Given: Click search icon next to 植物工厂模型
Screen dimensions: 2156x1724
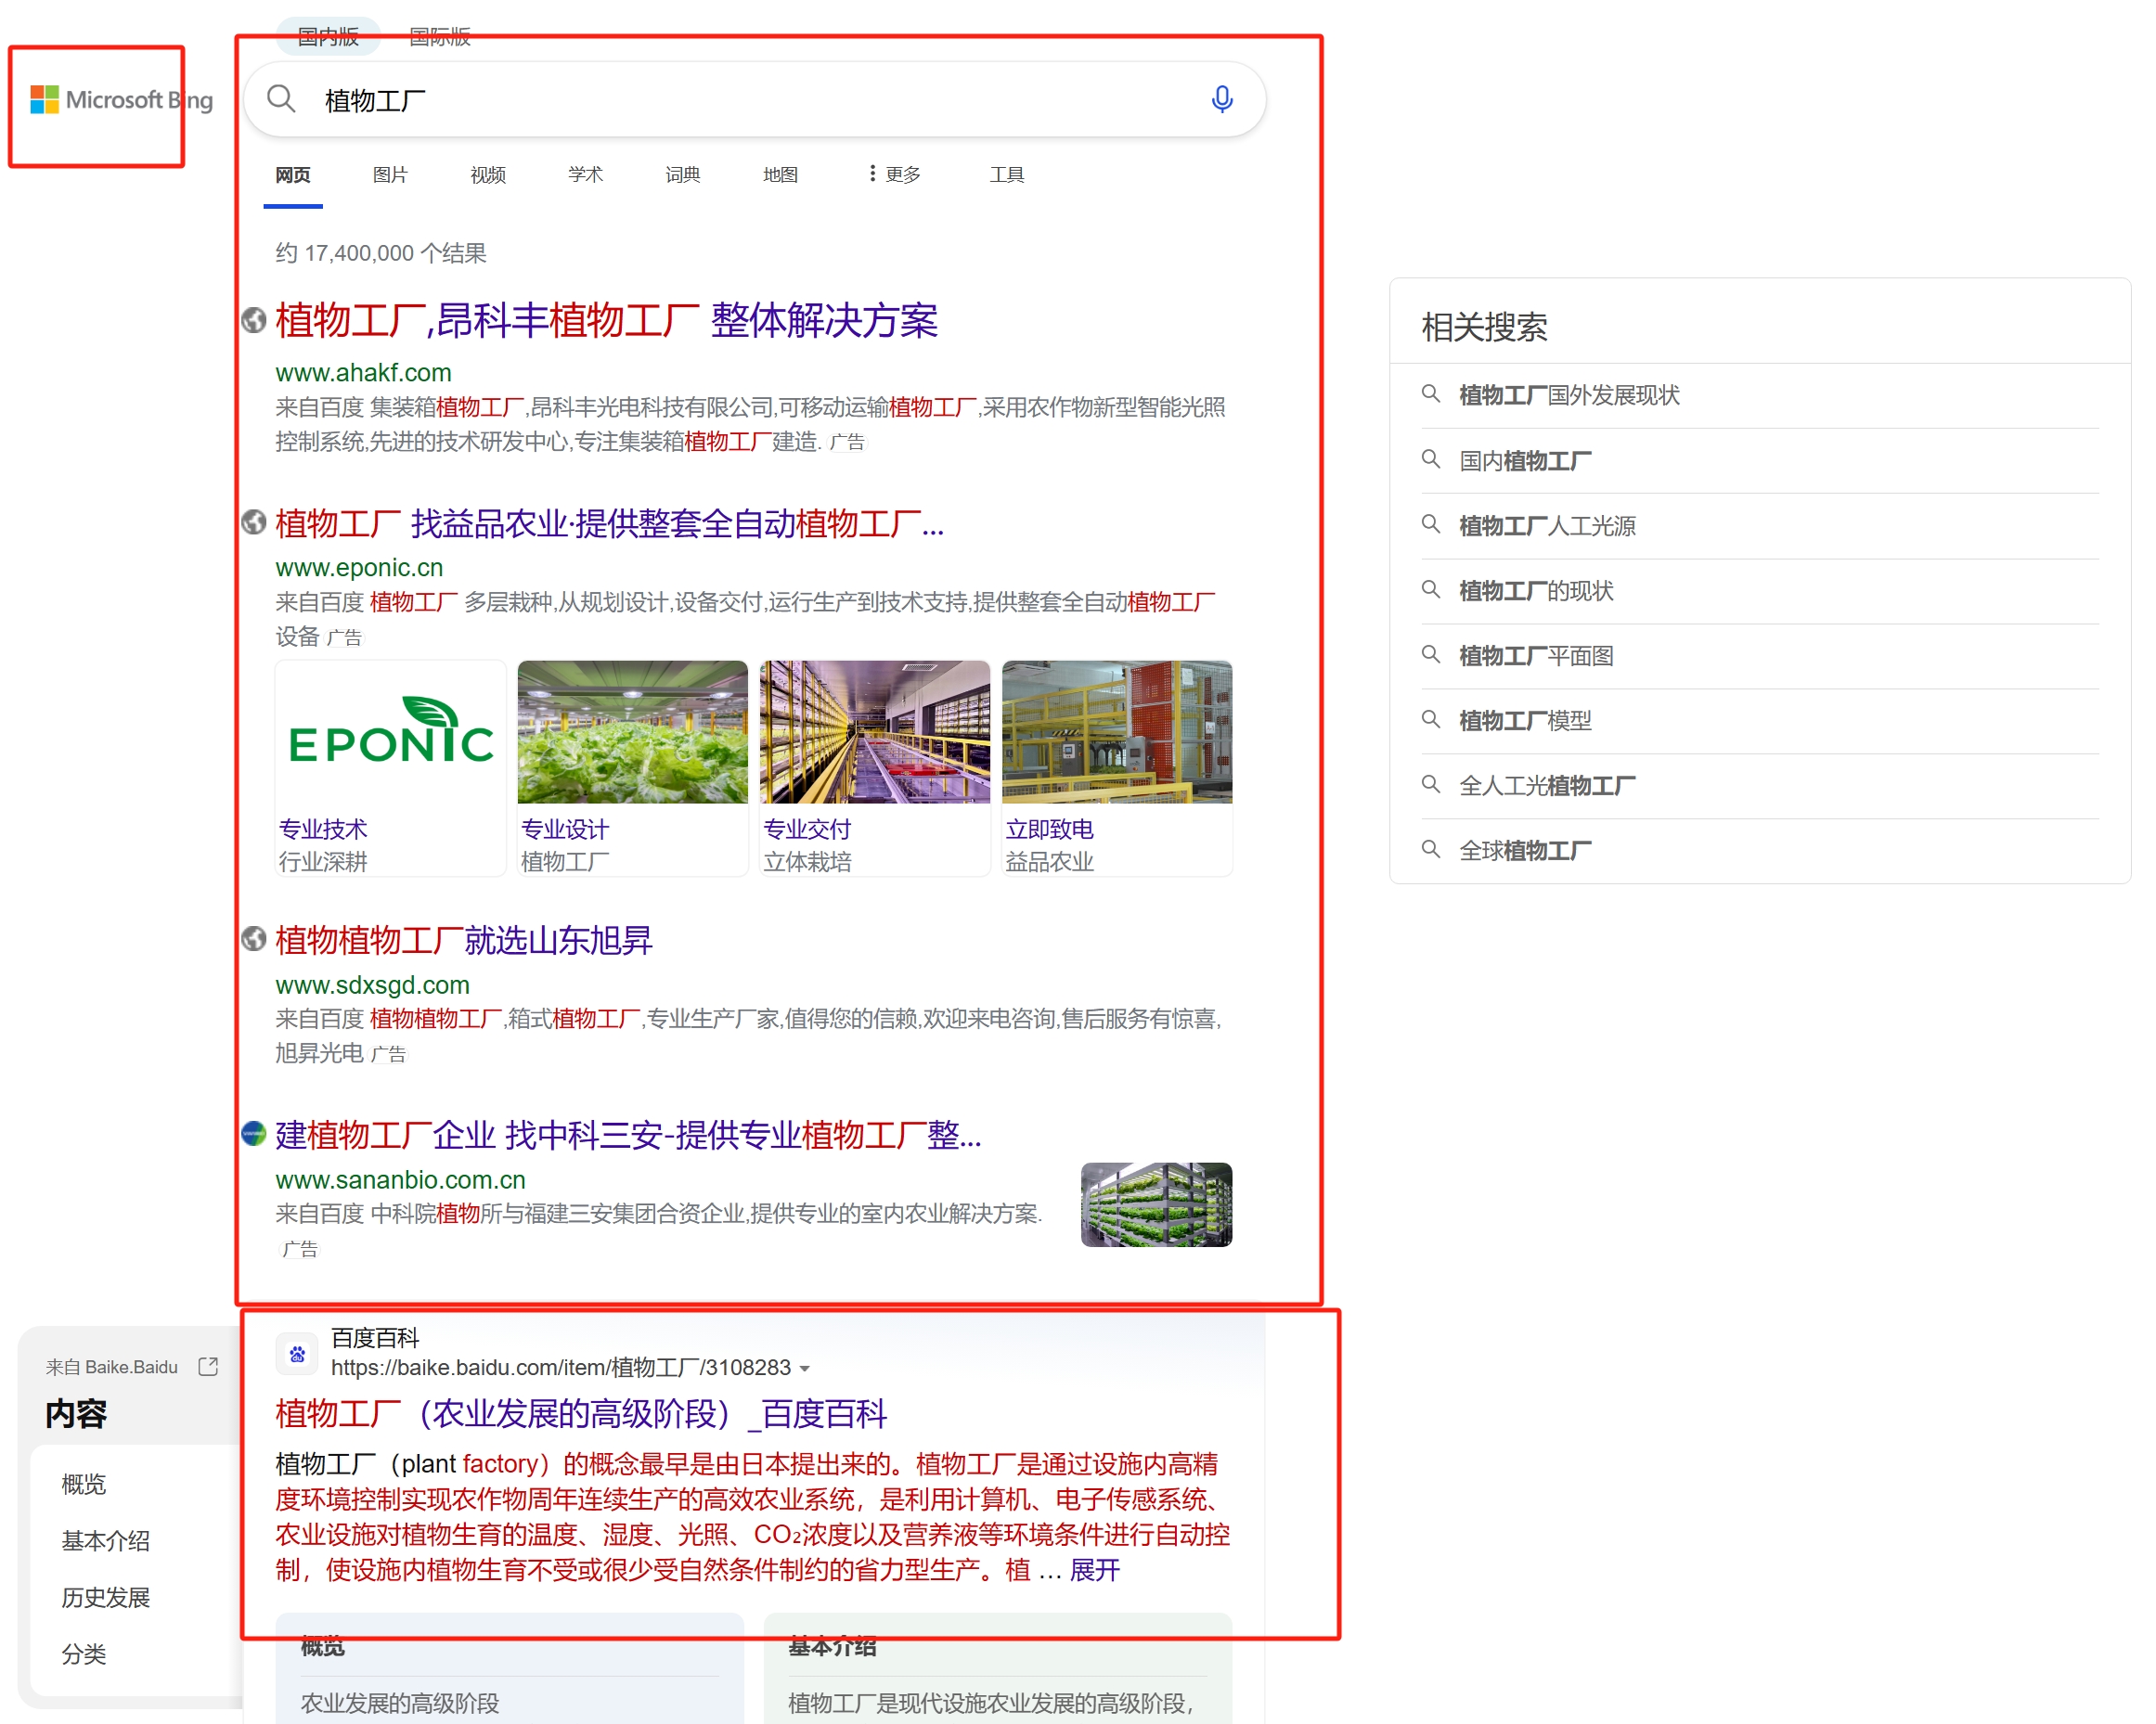Looking at the screenshot, I should [x=1431, y=719].
